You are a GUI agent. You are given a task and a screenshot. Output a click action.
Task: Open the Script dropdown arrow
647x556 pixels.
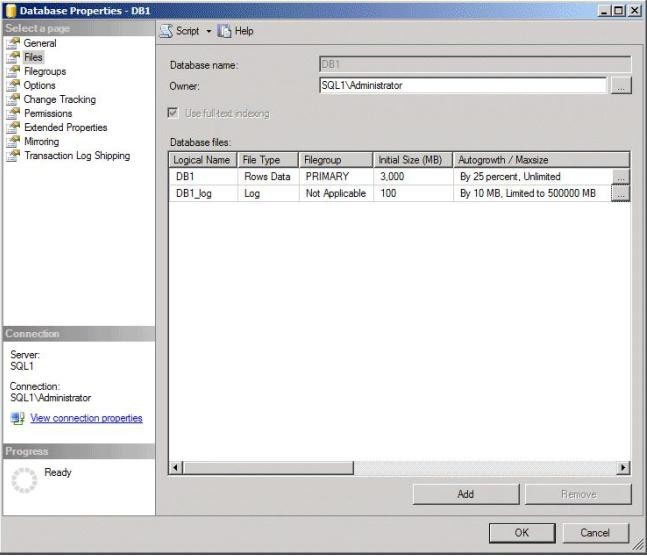pos(208,31)
